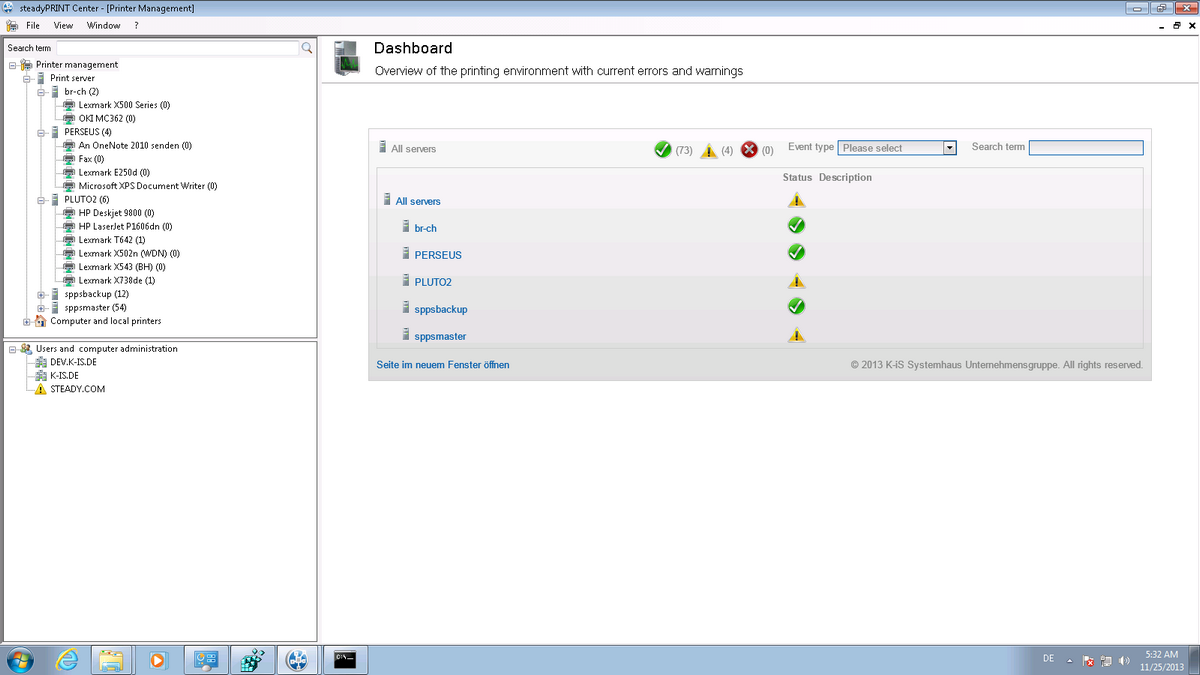Click the Computer and local printers house icon
The image size is (1200, 675).
point(41,321)
